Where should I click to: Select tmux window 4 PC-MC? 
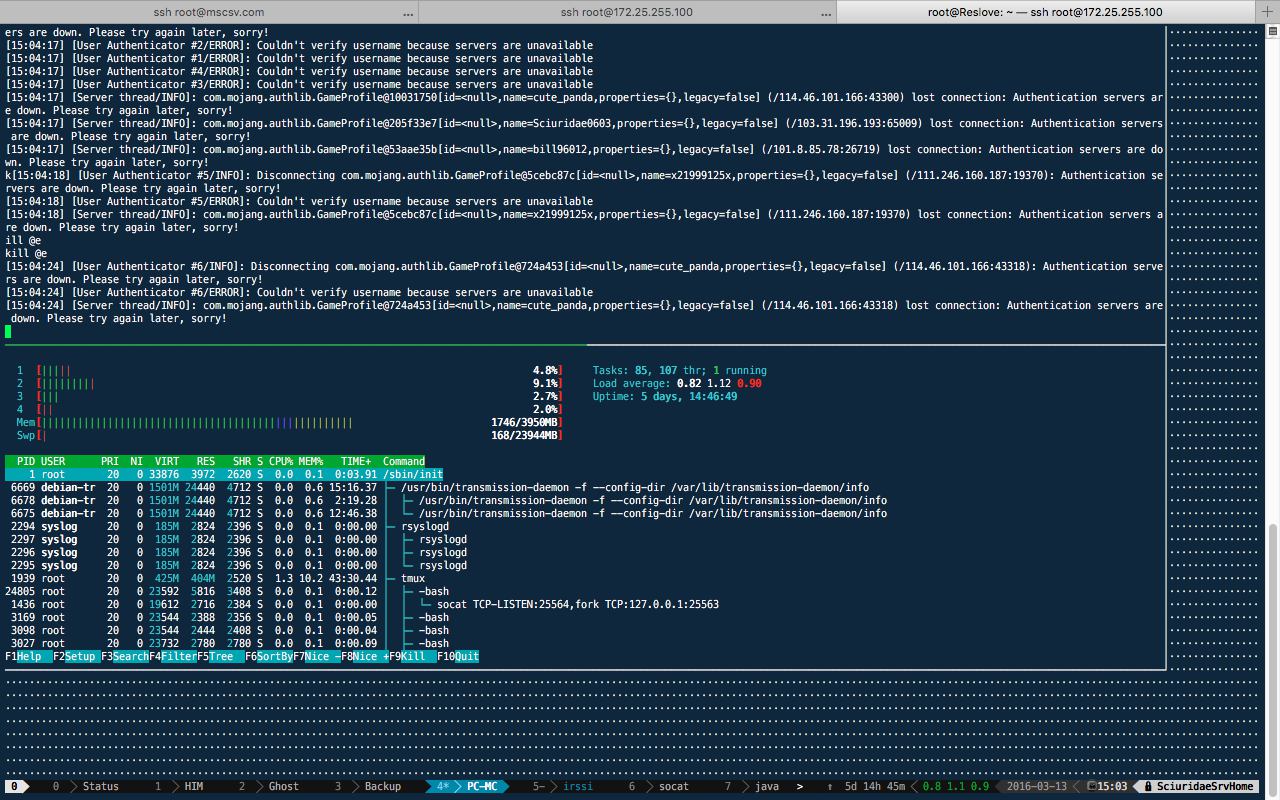point(468,787)
